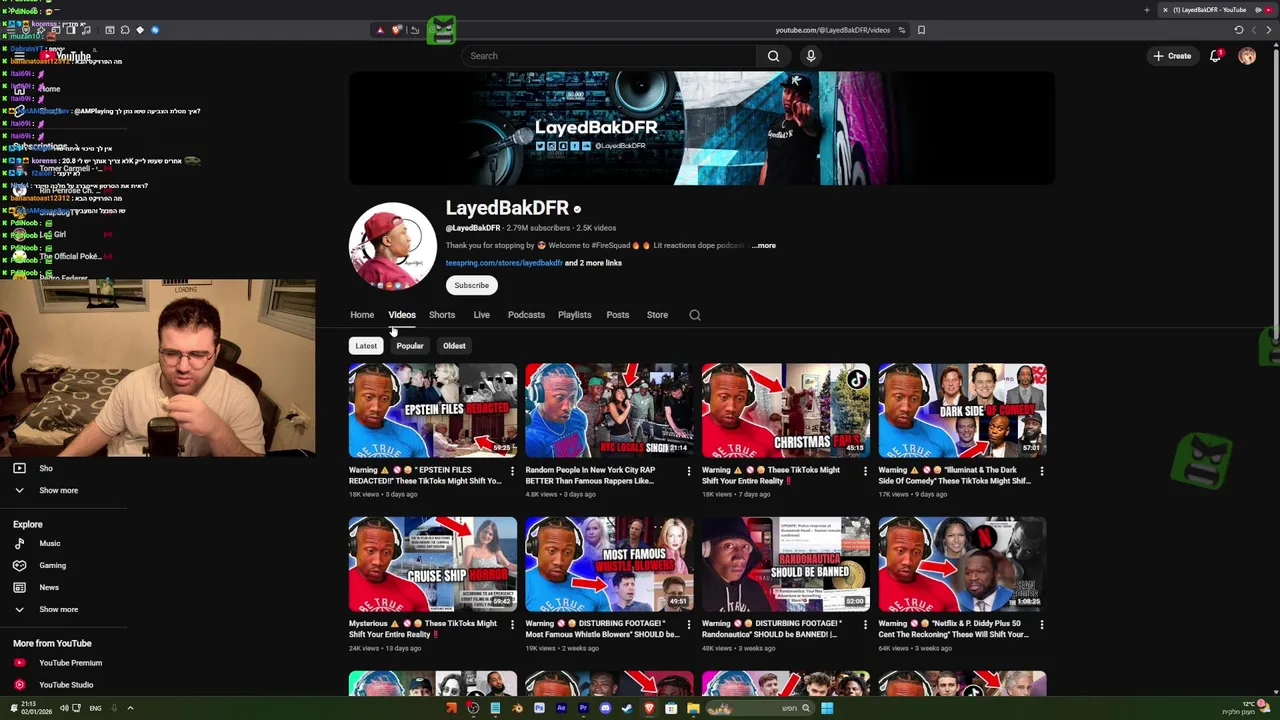Open the taskbar volume icon
The height and width of the screenshot is (720, 1280).
[x=64, y=708]
